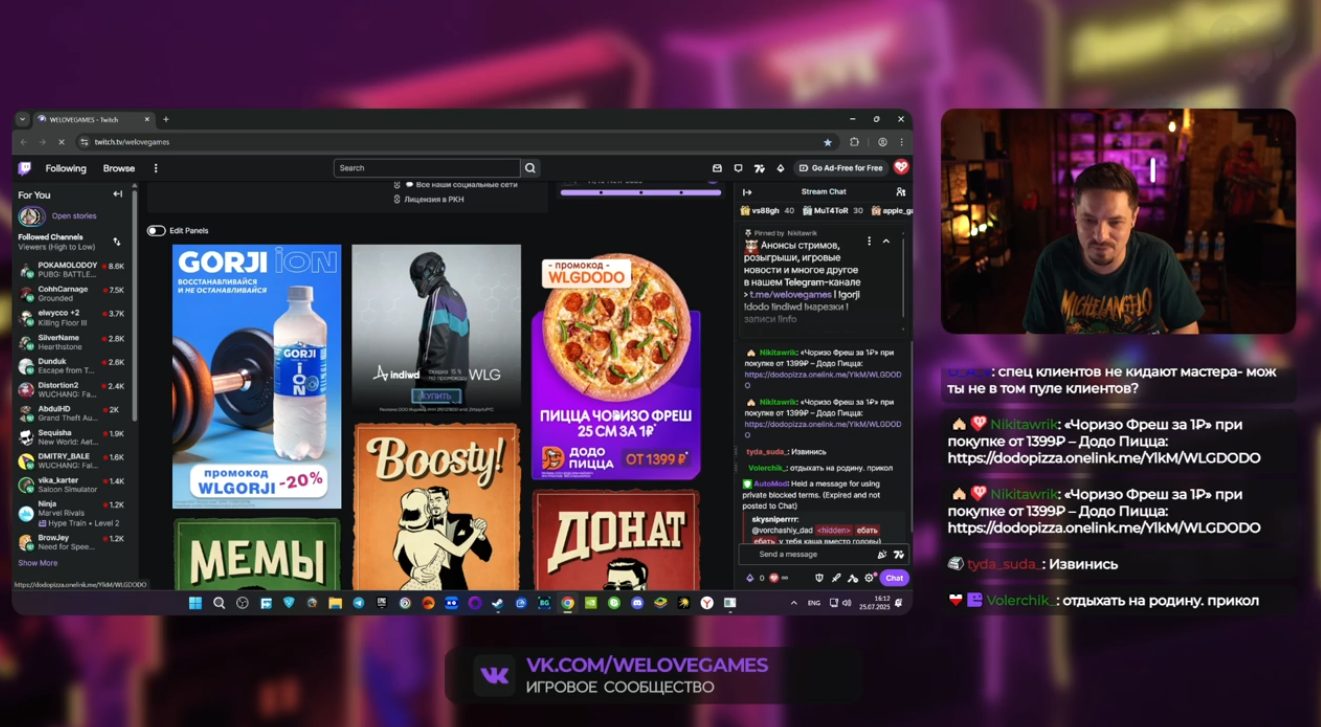Collapse the pinned message chevron

click(x=886, y=241)
